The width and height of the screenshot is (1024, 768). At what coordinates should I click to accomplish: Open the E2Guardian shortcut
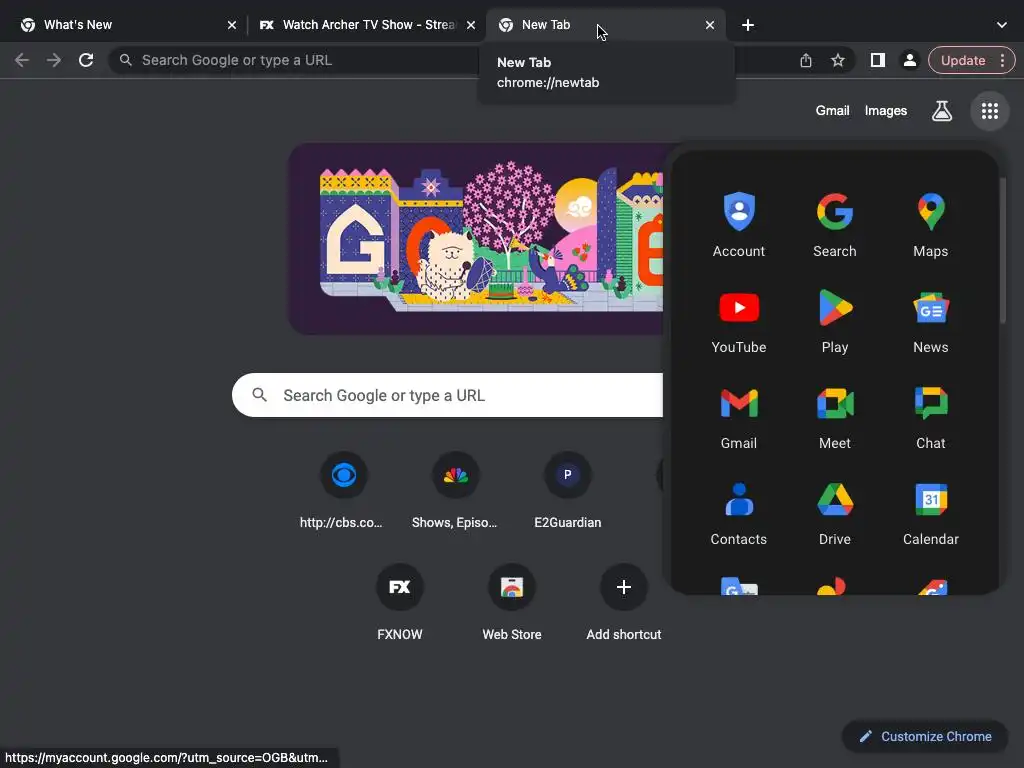coord(568,491)
